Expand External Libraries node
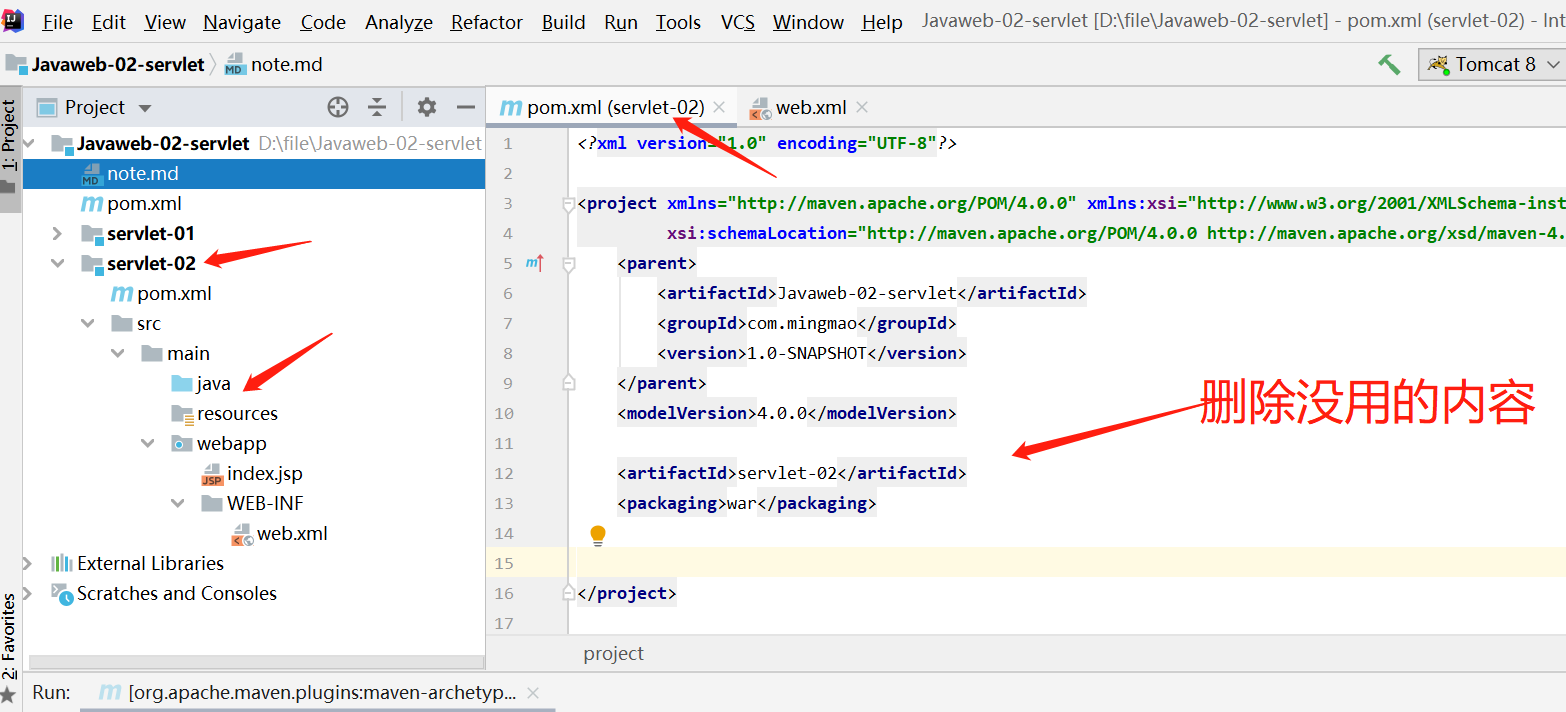 click(28, 563)
